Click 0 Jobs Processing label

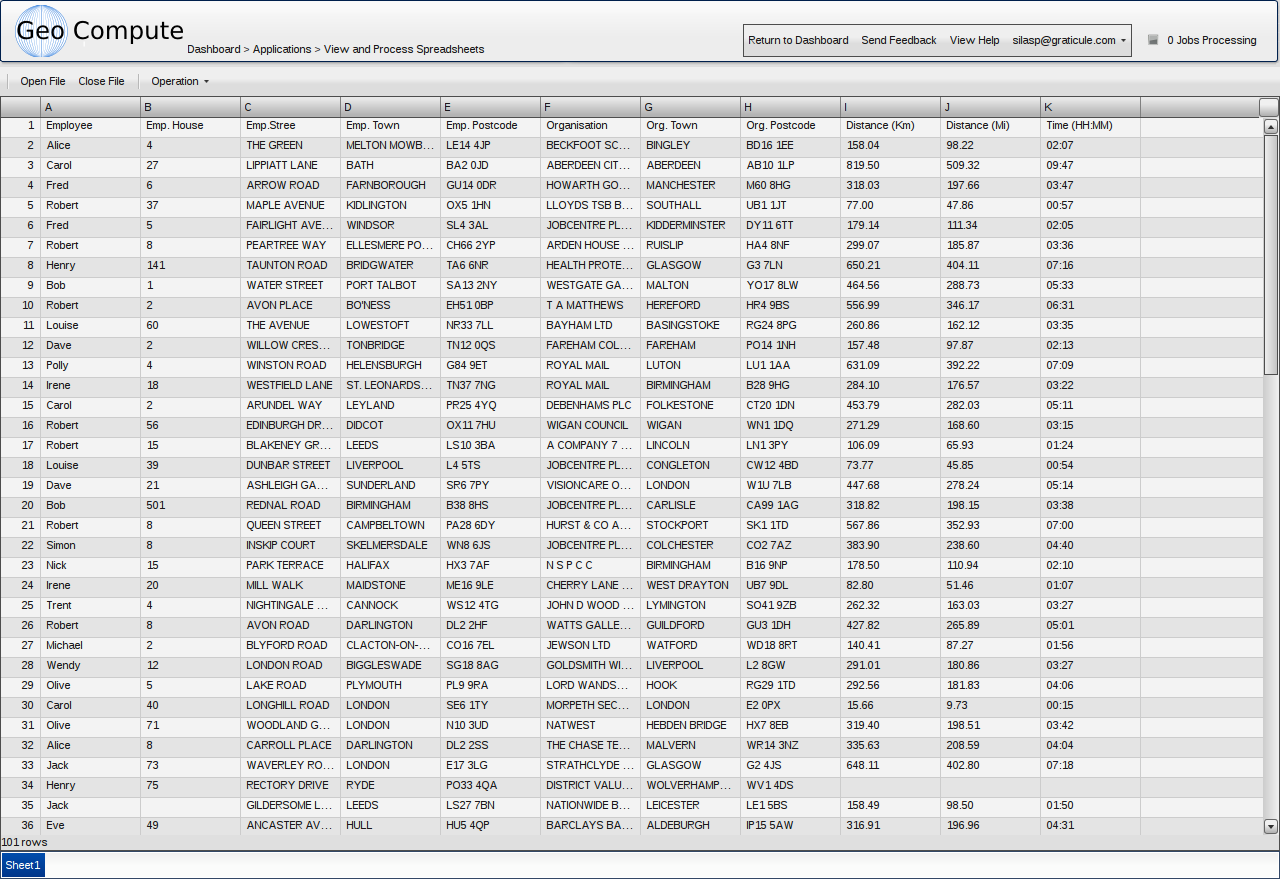(x=1212, y=40)
